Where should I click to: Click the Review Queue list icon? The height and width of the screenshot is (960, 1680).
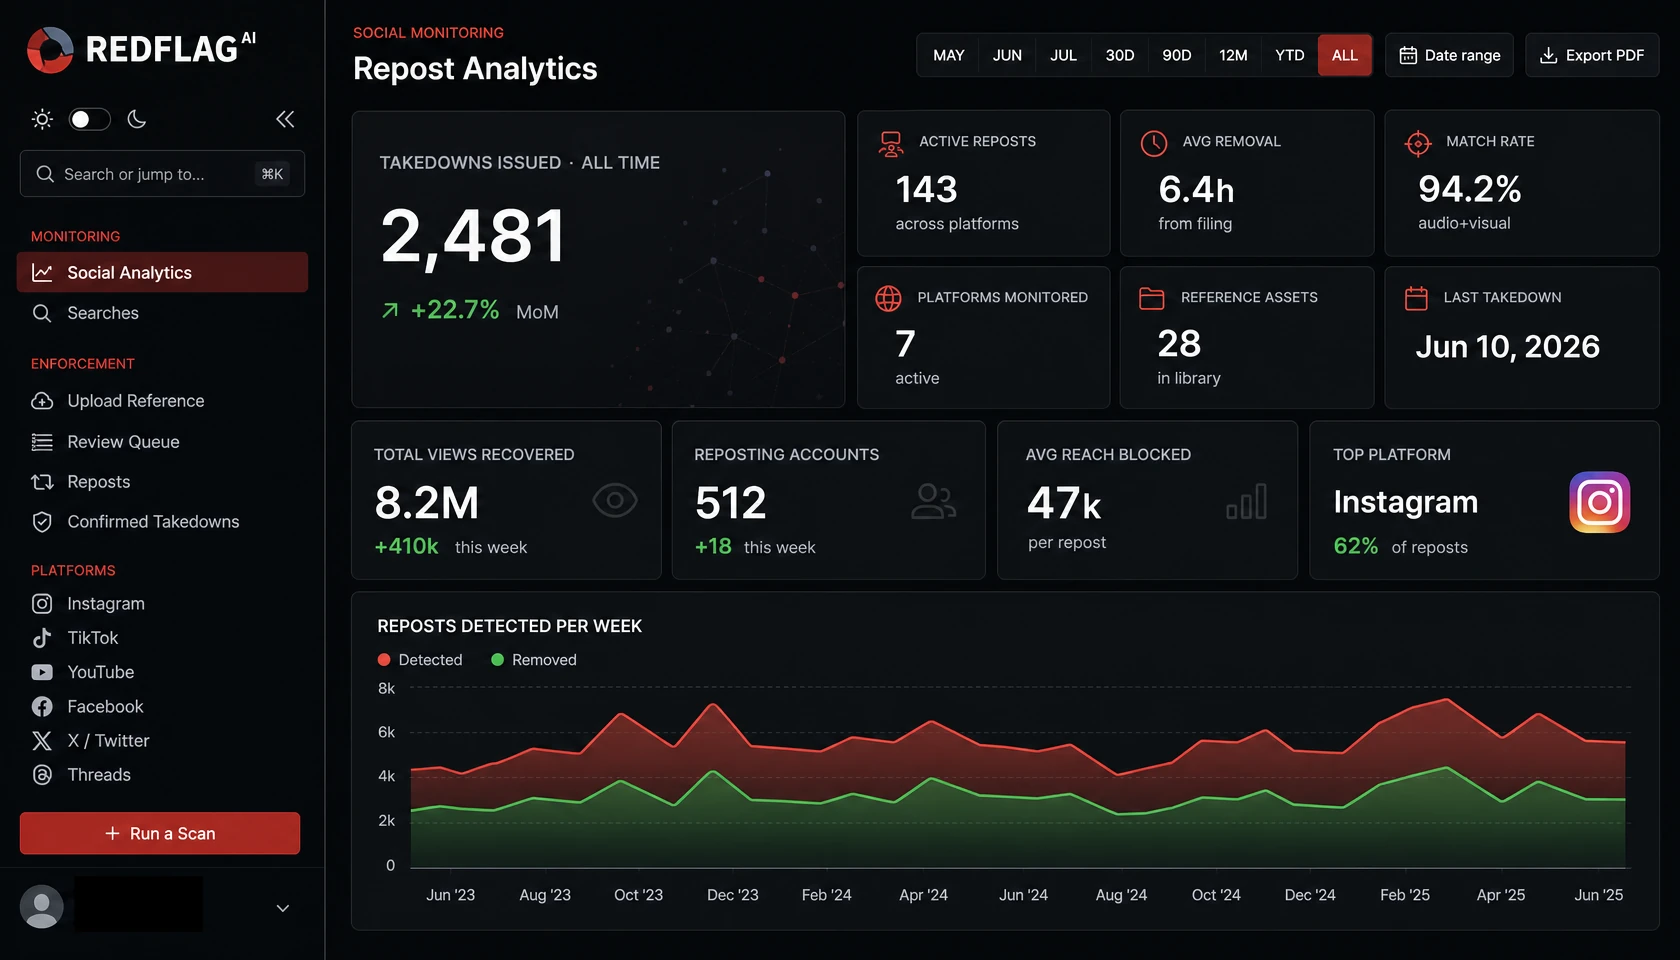point(42,442)
